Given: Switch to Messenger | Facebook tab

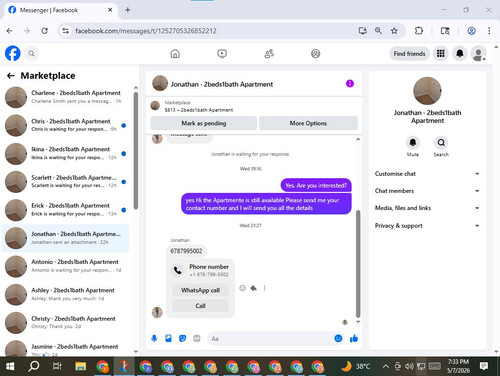Looking at the screenshot, I should click(60, 10).
